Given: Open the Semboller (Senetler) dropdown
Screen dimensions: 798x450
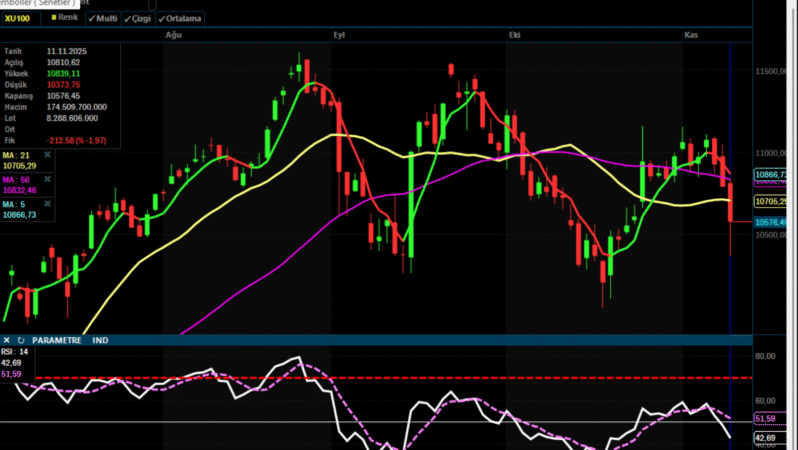Looking at the screenshot, I should (38, 3).
